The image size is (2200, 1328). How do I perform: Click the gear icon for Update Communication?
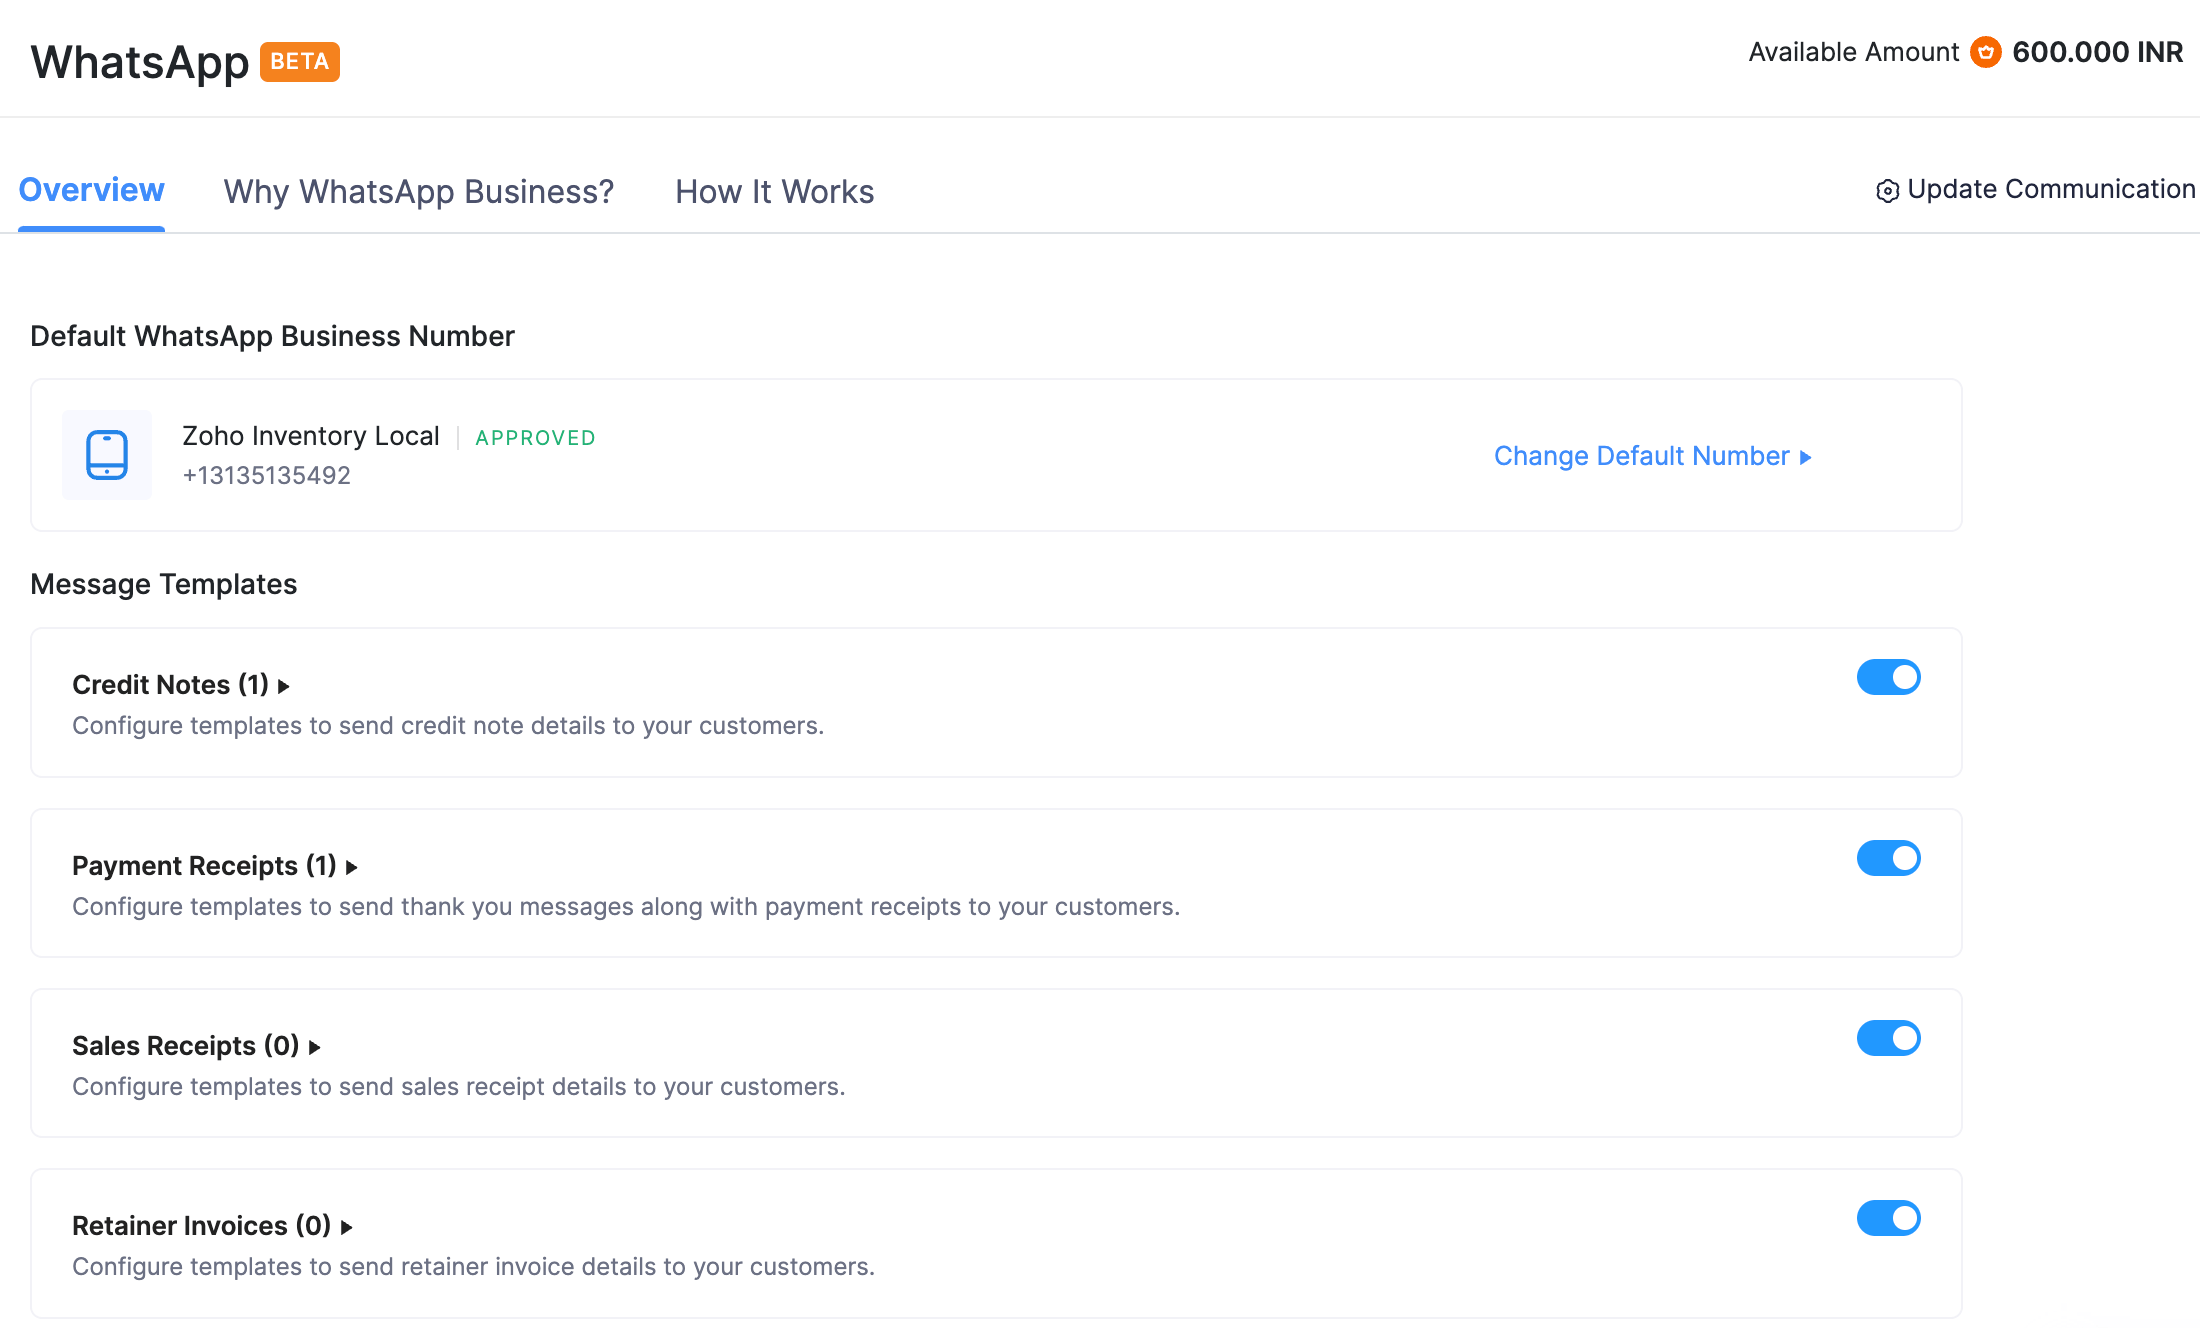coord(1887,190)
